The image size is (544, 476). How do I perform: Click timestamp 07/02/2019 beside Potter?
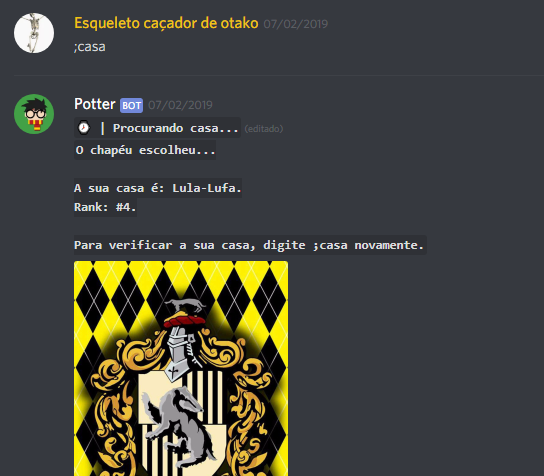point(180,105)
